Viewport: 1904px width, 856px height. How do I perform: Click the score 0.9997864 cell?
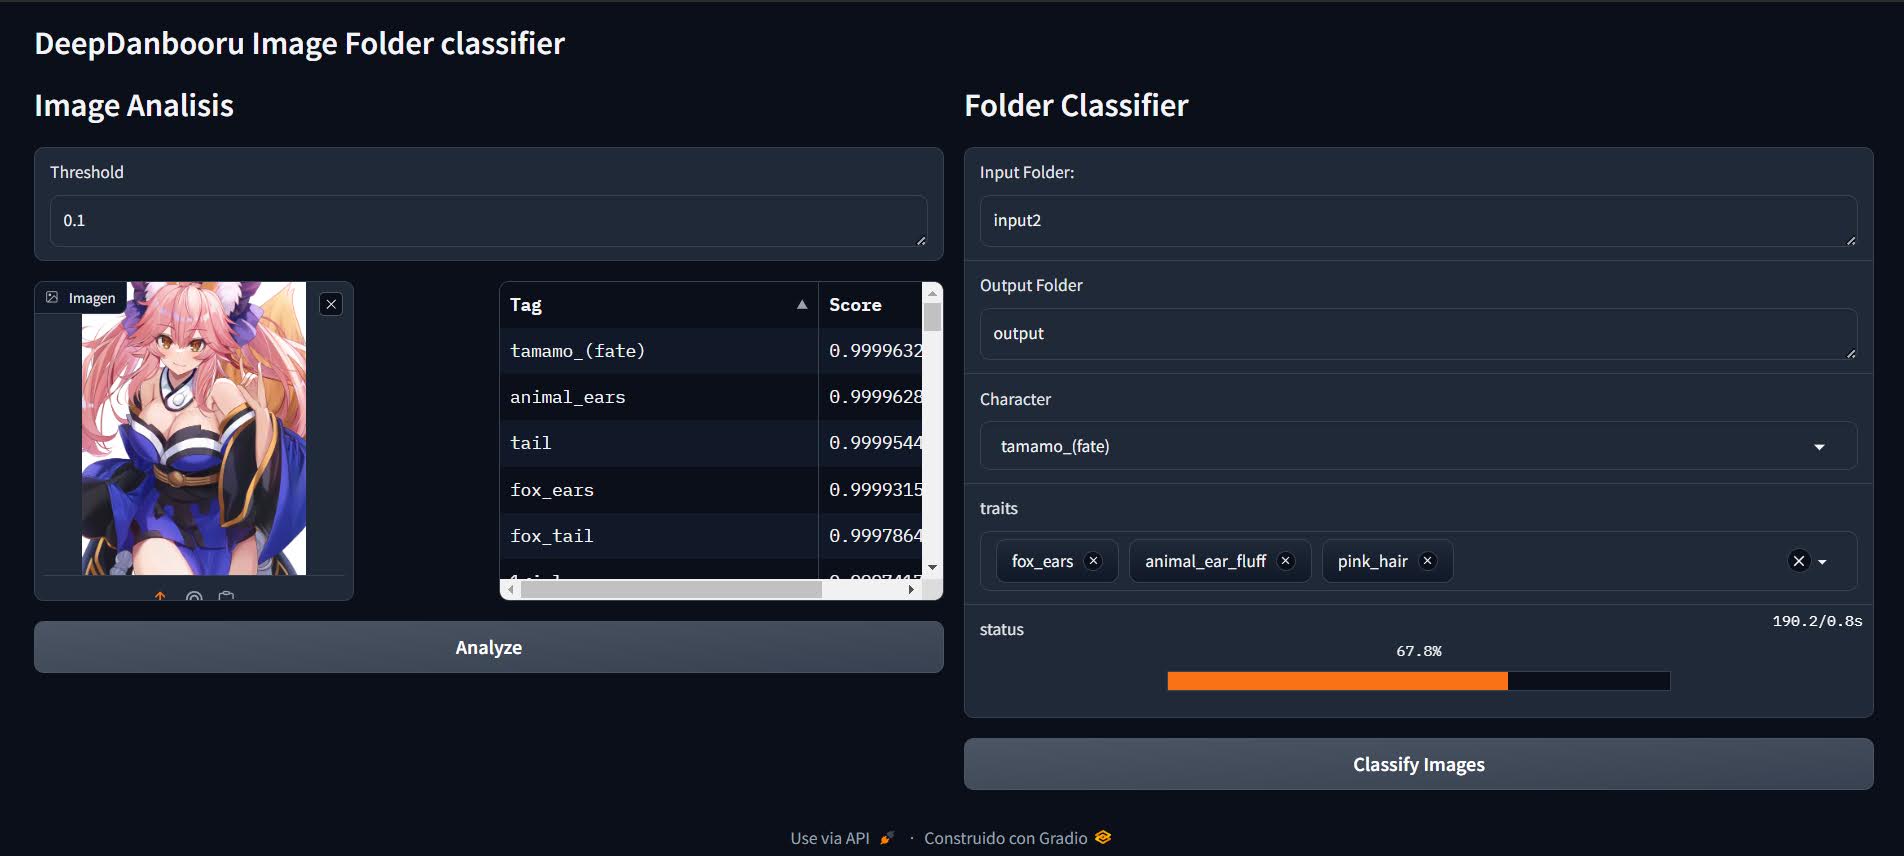tap(871, 536)
